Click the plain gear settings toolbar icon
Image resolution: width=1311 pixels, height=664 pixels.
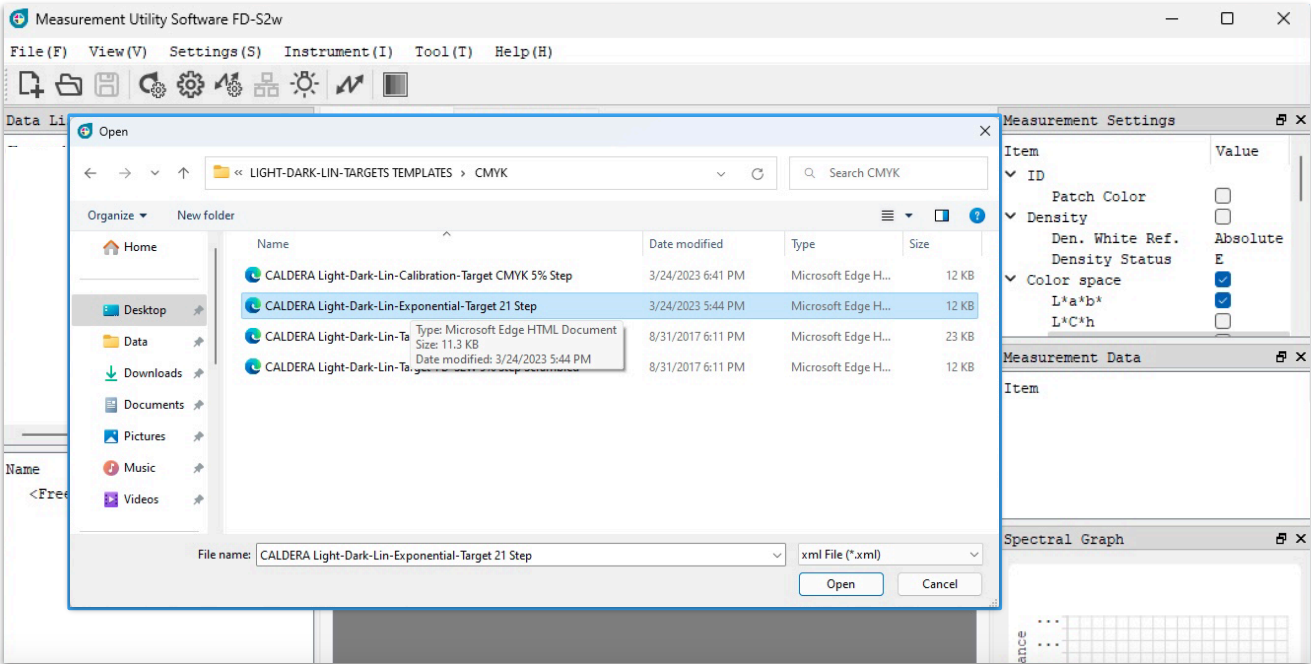pyautogui.click(x=190, y=85)
